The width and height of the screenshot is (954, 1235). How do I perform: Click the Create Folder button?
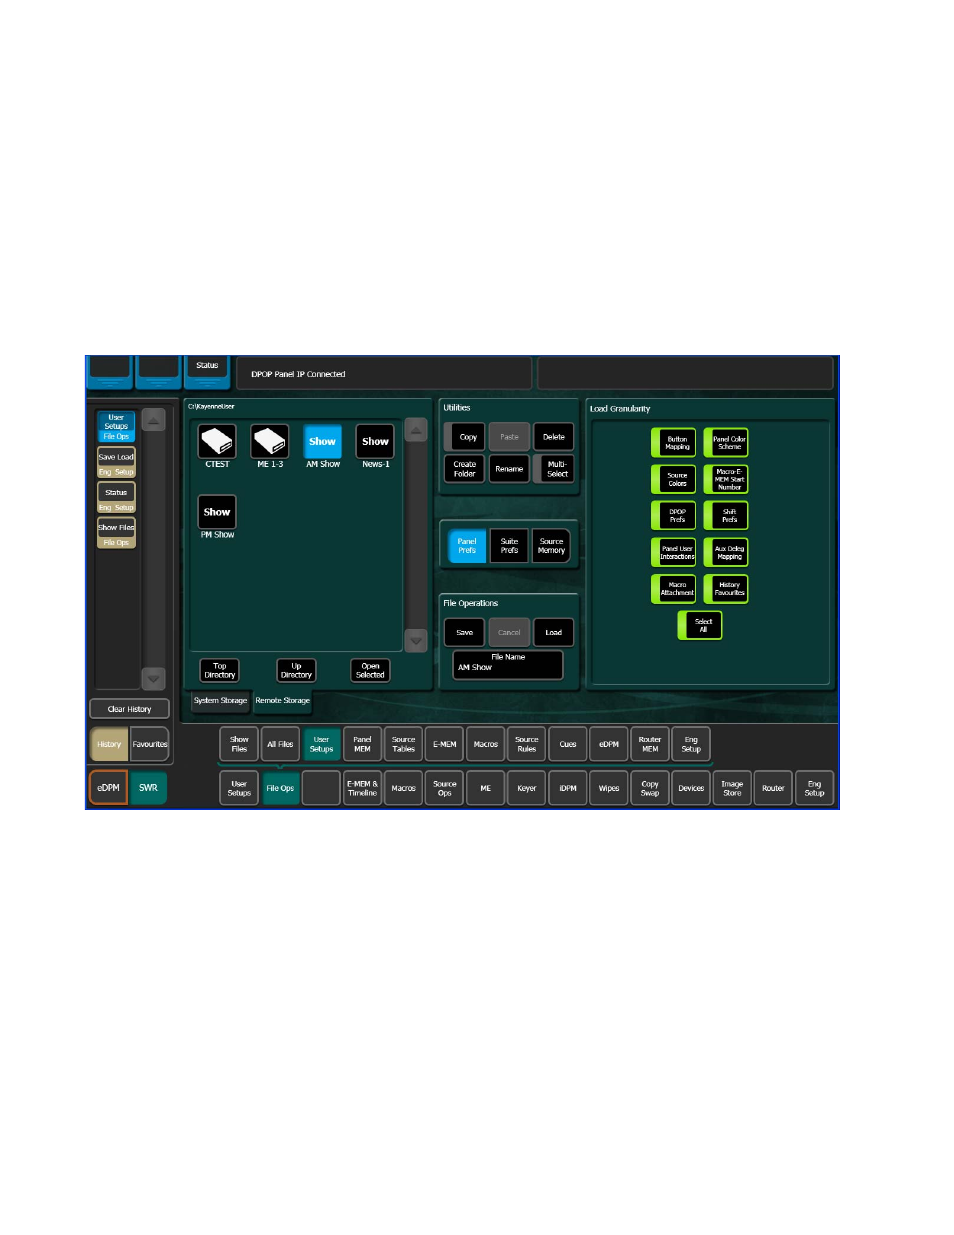tap(465, 469)
